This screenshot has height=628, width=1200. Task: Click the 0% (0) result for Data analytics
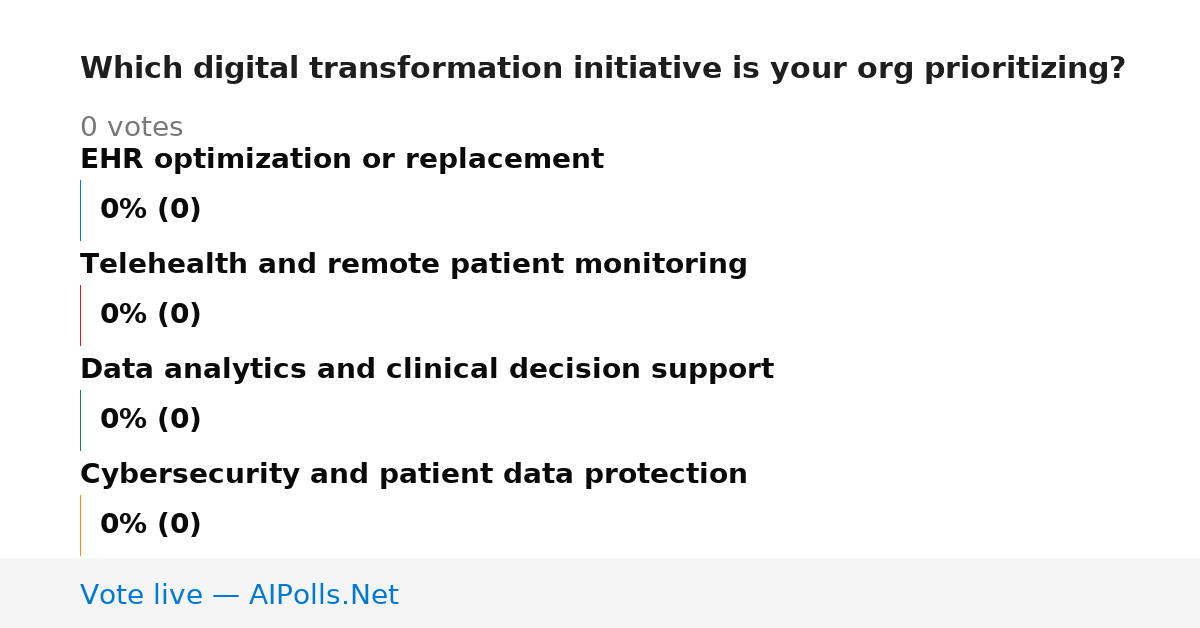point(151,420)
